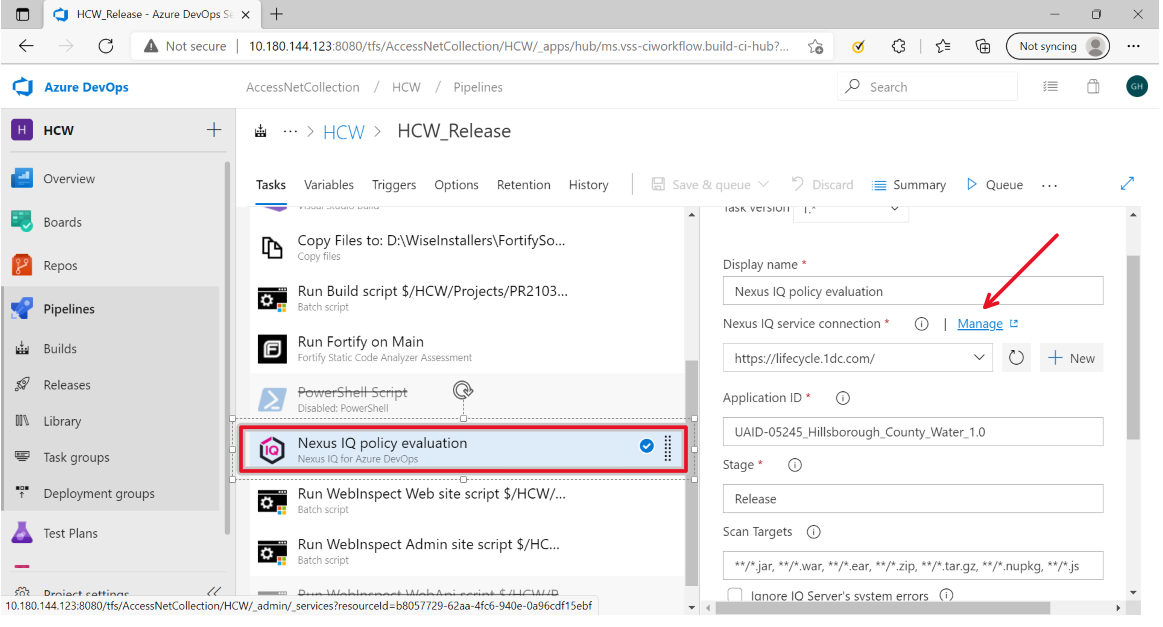This screenshot has height=627, width=1163.
Task: Open Repos in the sidebar
Action: click(x=60, y=266)
